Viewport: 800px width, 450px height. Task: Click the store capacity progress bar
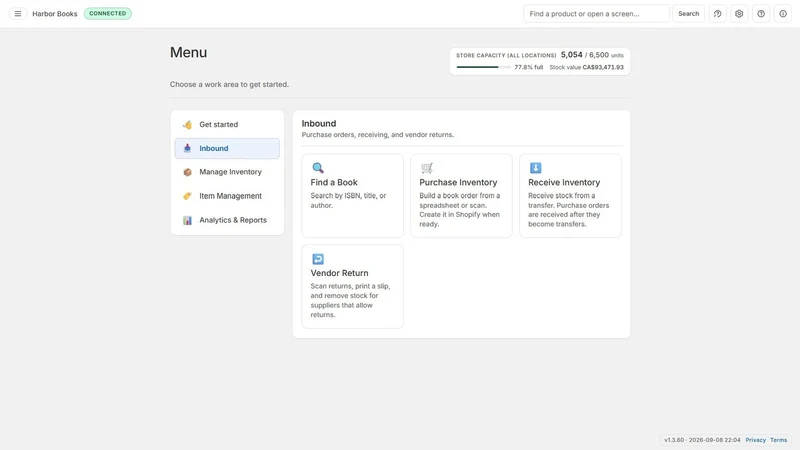pos(483,67)
